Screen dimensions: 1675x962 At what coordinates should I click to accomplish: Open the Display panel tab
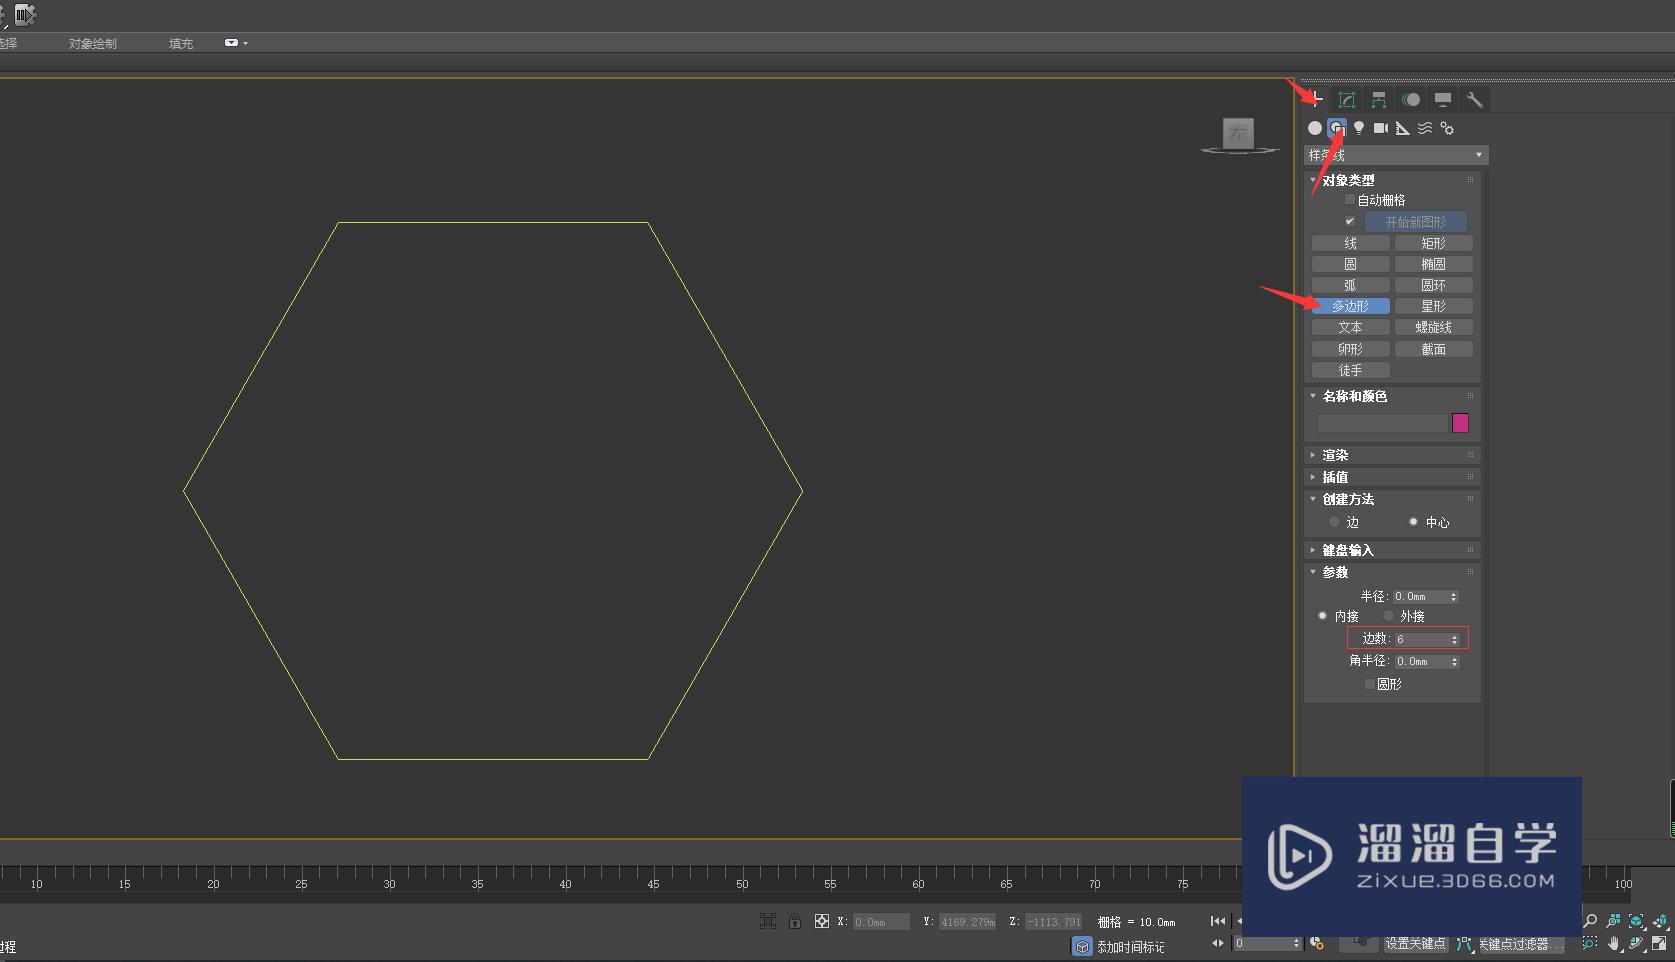point(1442,99)
